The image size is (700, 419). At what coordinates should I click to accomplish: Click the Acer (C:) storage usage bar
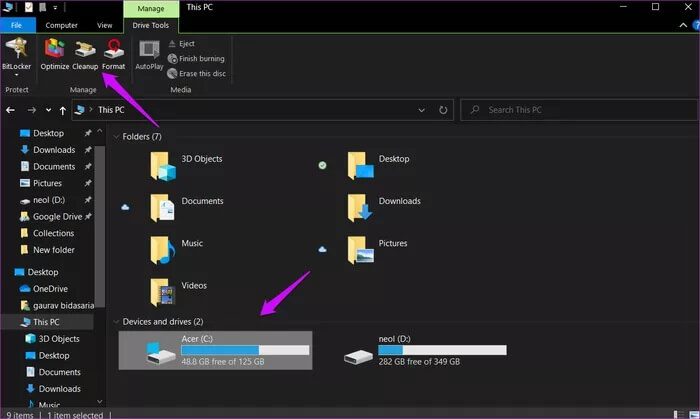[x=245, y=350]
